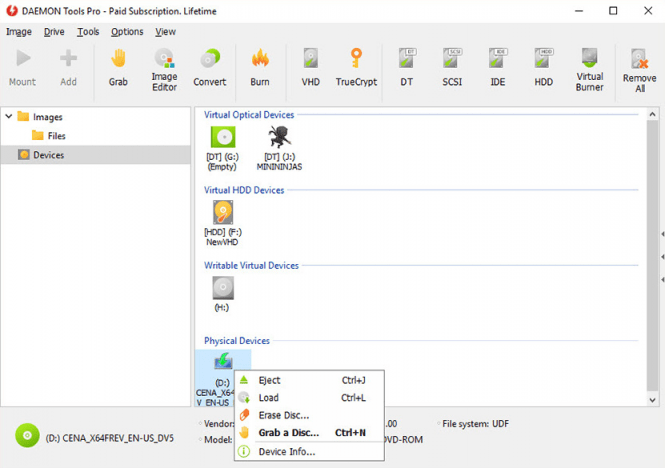665x468 pixels.
Task: Open the Image menu
Action: tap(19, 32)
